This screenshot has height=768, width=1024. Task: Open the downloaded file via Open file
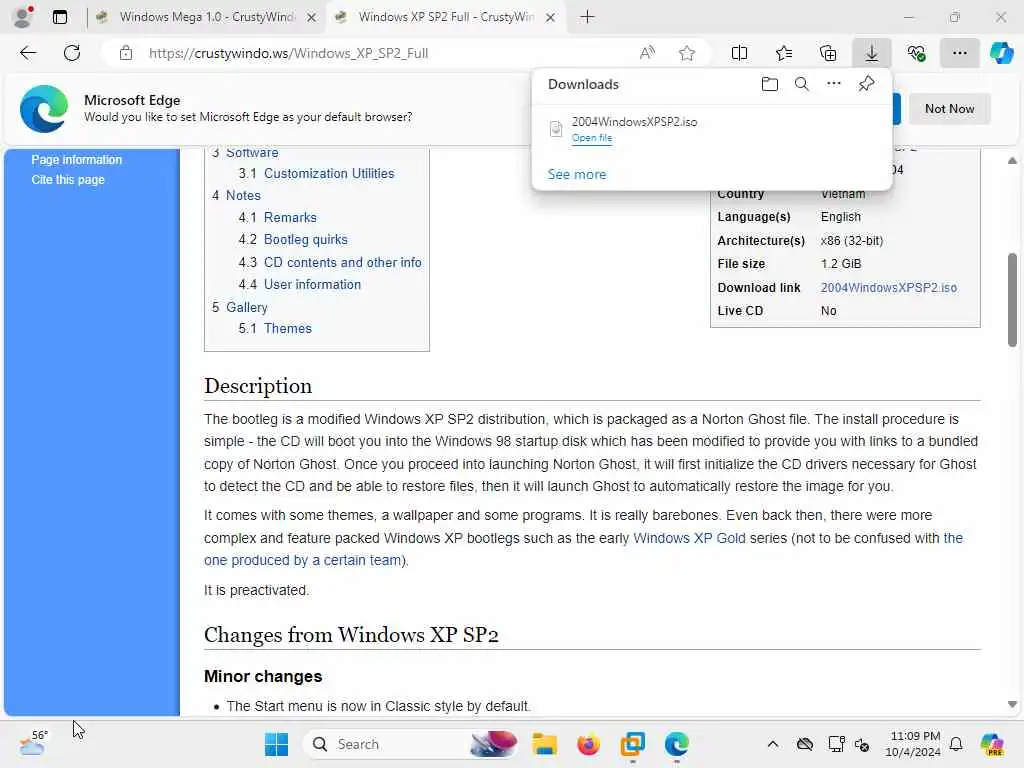click(592, 138)
